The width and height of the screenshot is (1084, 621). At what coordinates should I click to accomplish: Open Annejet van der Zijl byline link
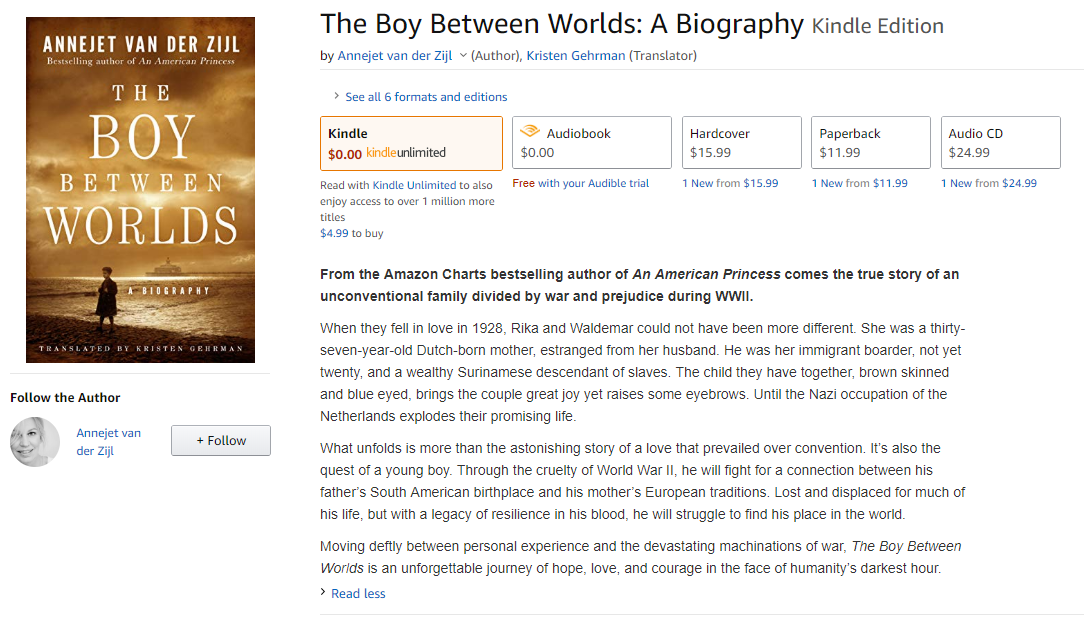pos(395,56)
